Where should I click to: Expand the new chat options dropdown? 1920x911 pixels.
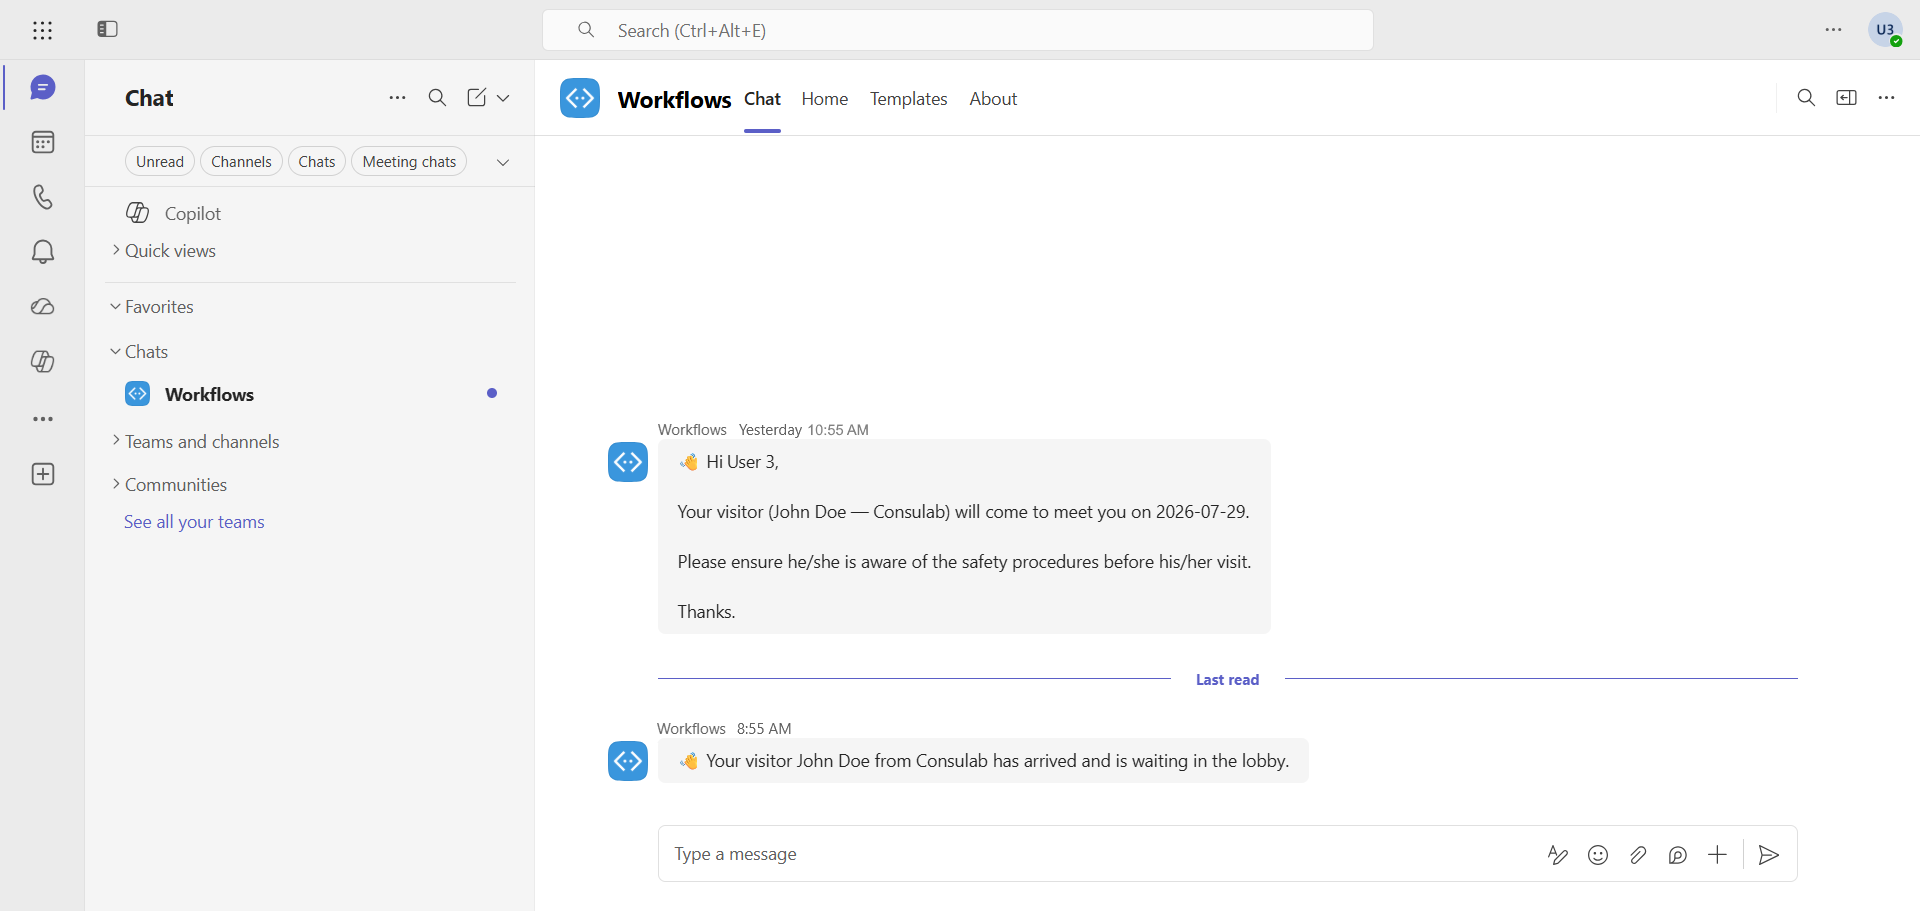(x=503, y=98)
